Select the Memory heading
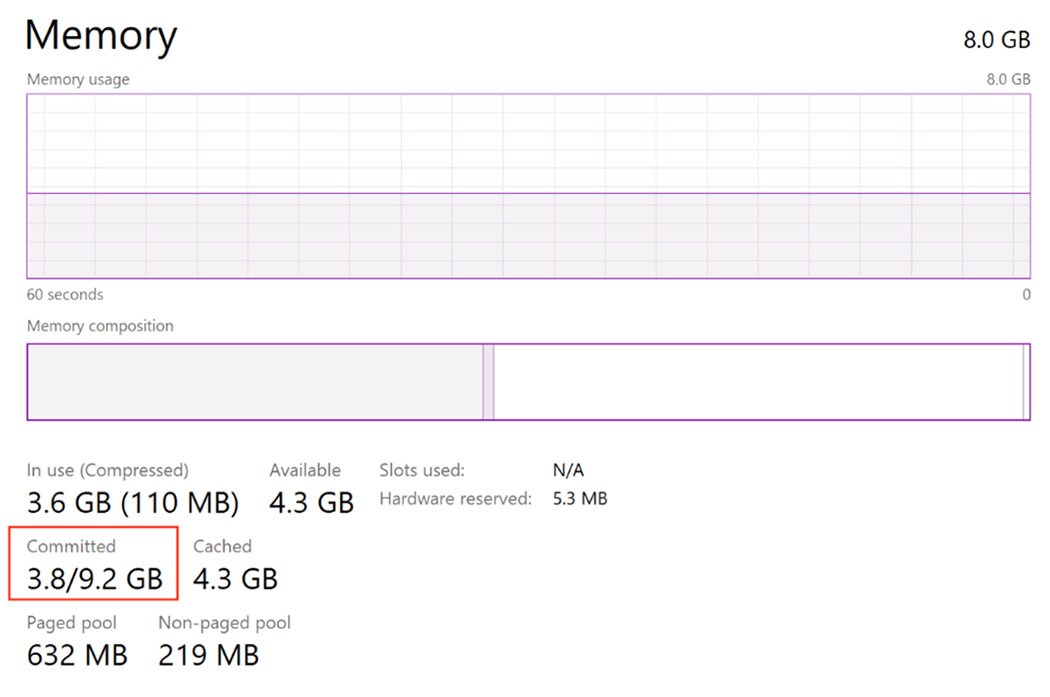The image size is (1050, 697). (100, 36)
